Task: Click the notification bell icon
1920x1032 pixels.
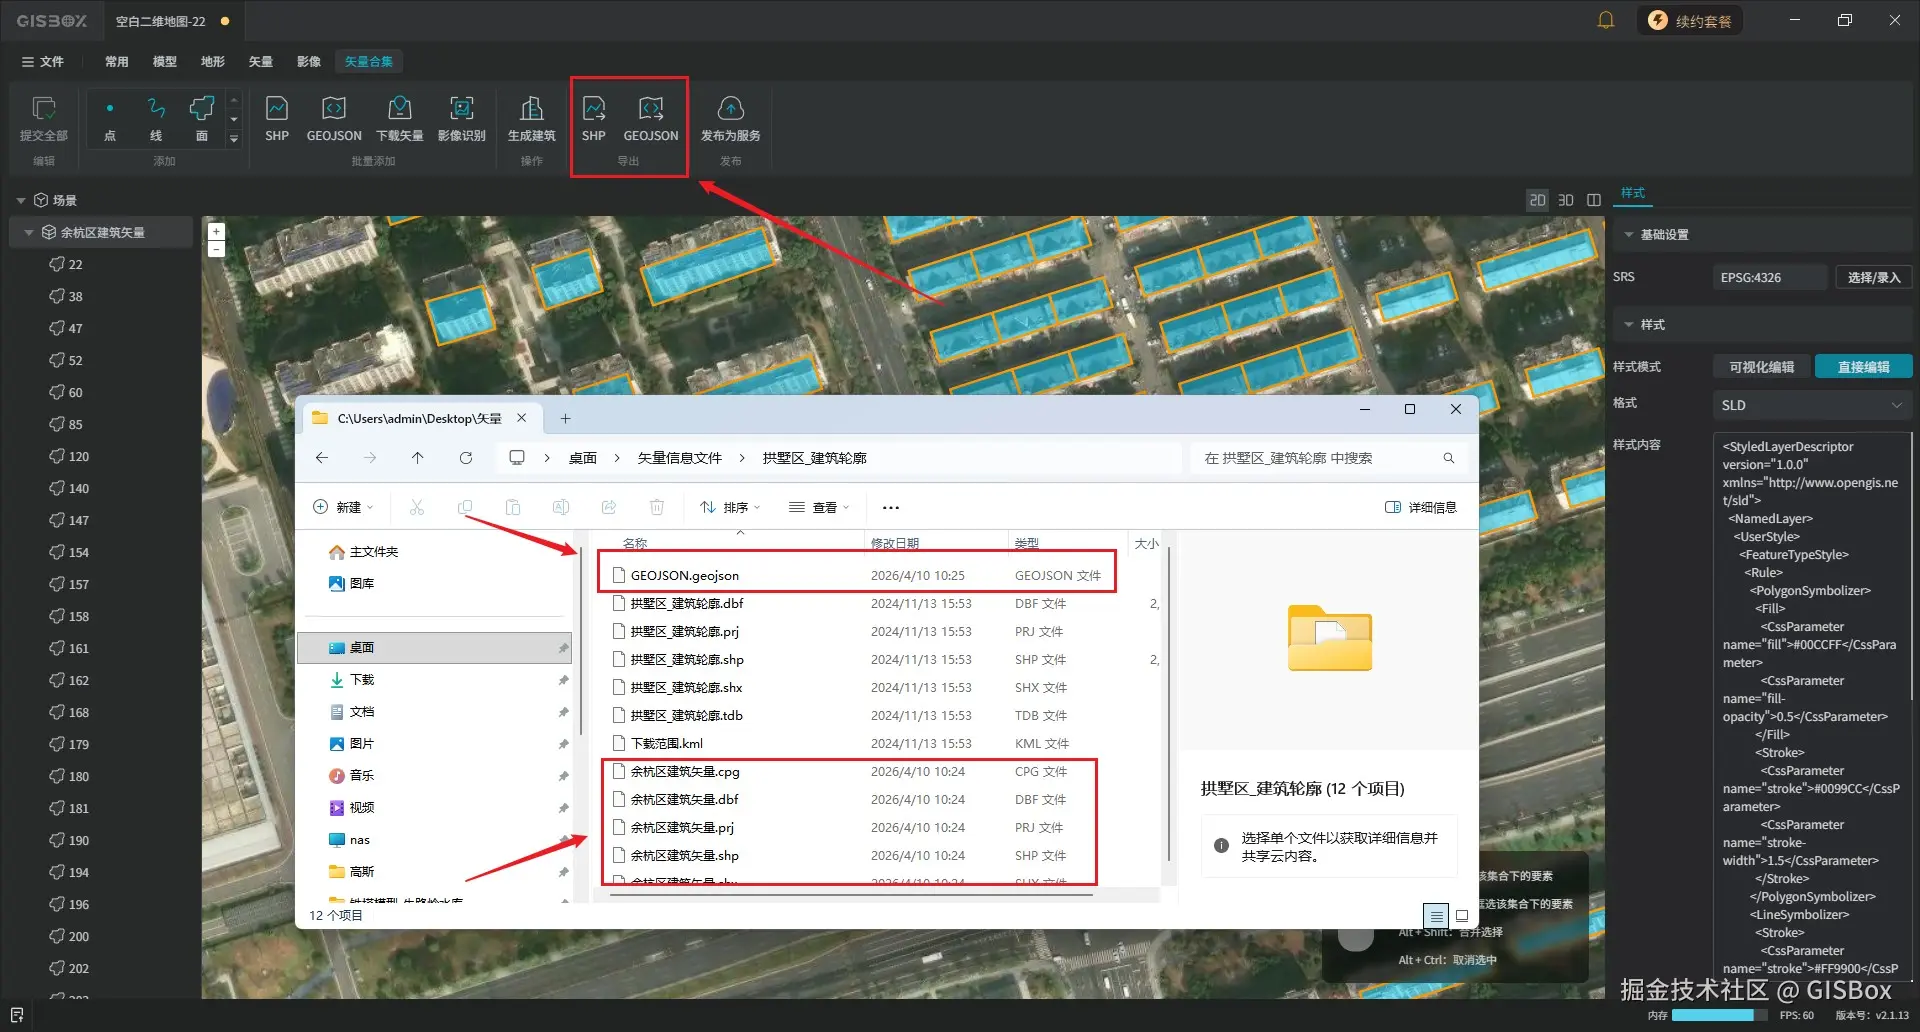Action: (1606, 20)
